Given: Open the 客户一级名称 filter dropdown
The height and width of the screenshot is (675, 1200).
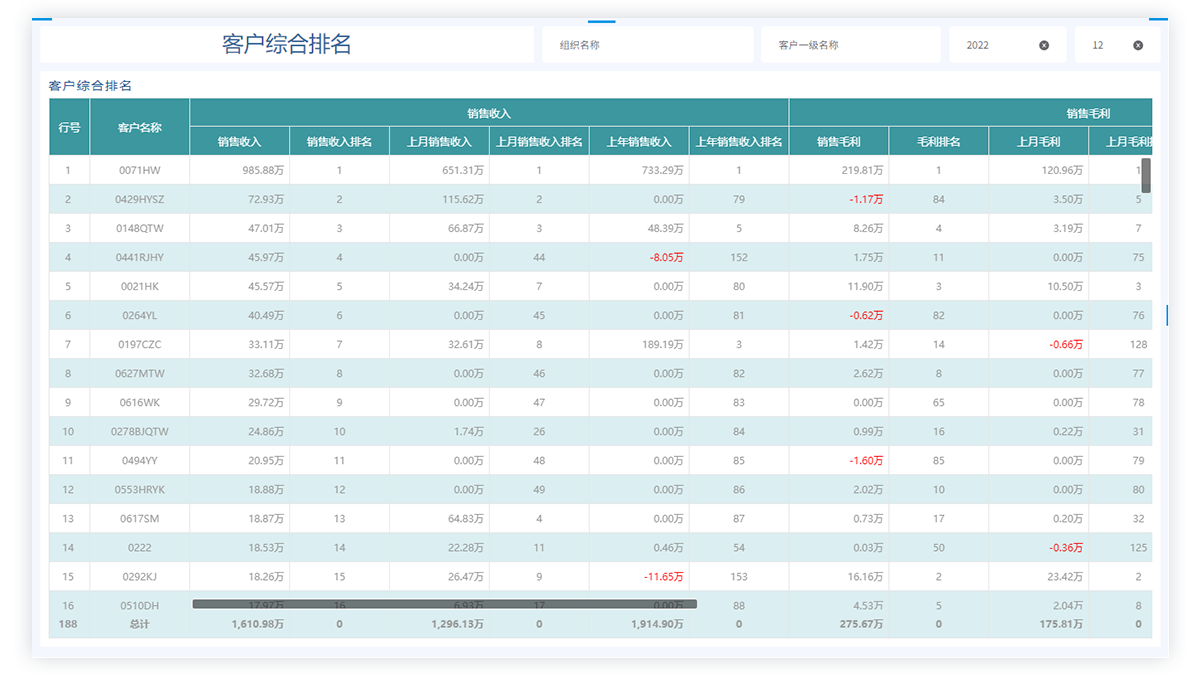Looking at the screenshot, I should [x=850, y=45].
